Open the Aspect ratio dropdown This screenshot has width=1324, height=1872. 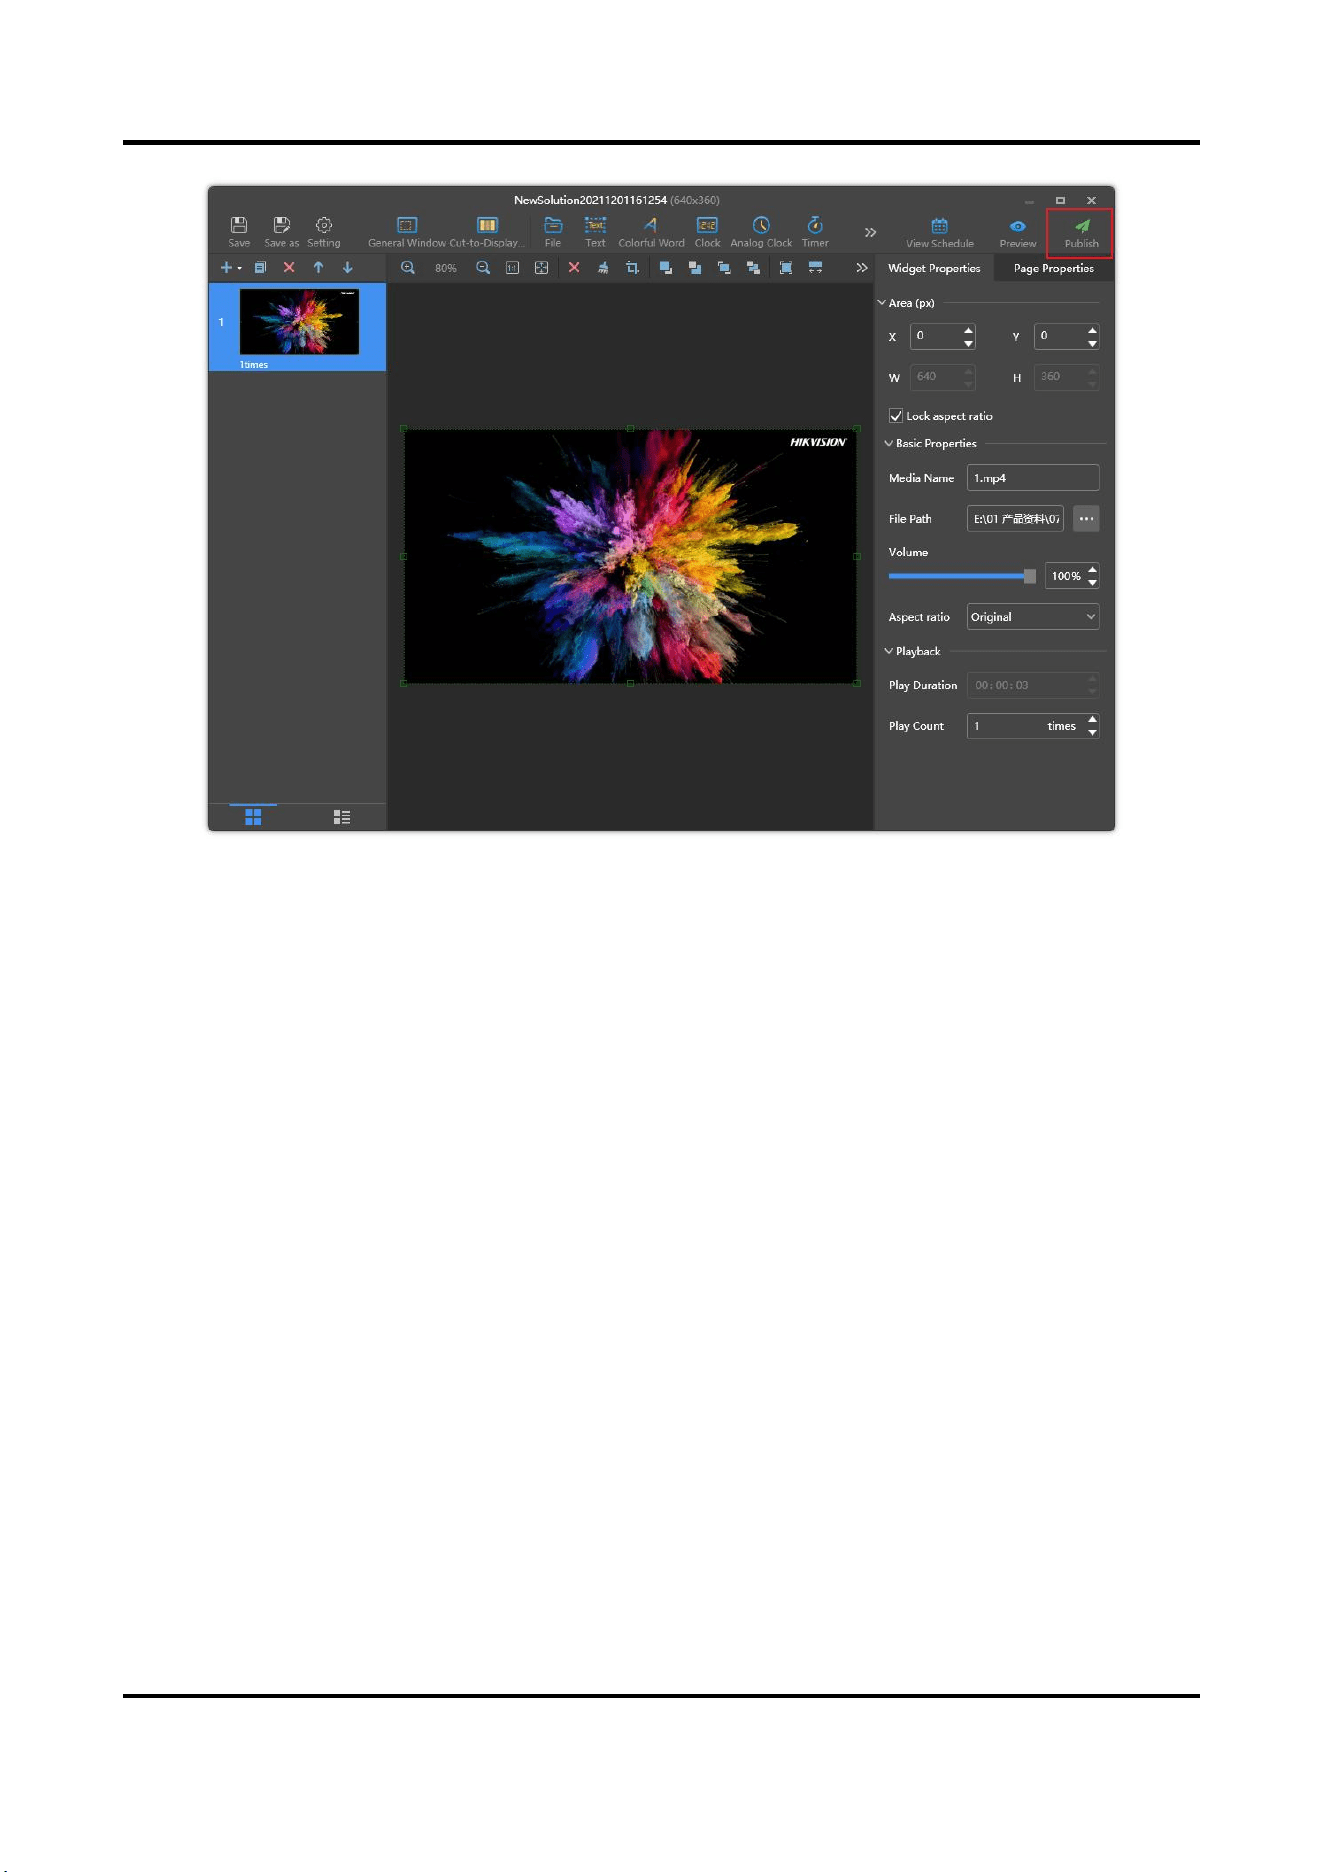coord(1033,617)
